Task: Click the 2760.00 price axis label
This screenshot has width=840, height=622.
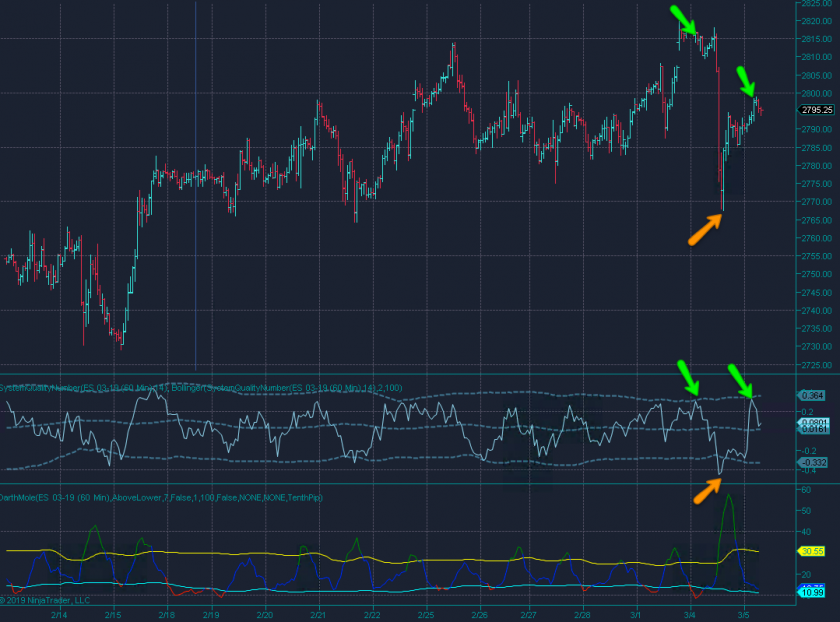Action: click(x=817, y=238)
